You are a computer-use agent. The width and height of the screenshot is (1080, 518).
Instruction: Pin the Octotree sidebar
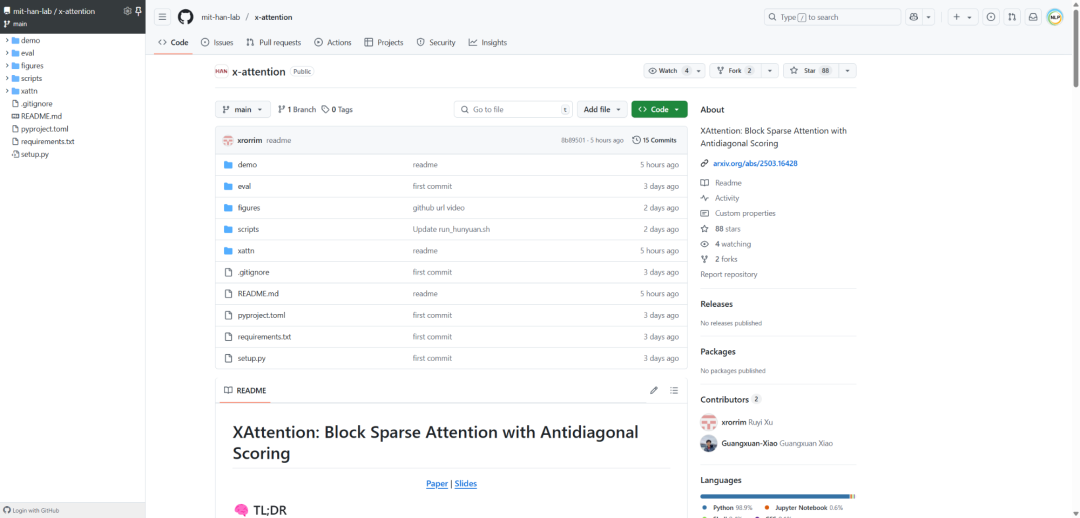(x=138, y=11)
